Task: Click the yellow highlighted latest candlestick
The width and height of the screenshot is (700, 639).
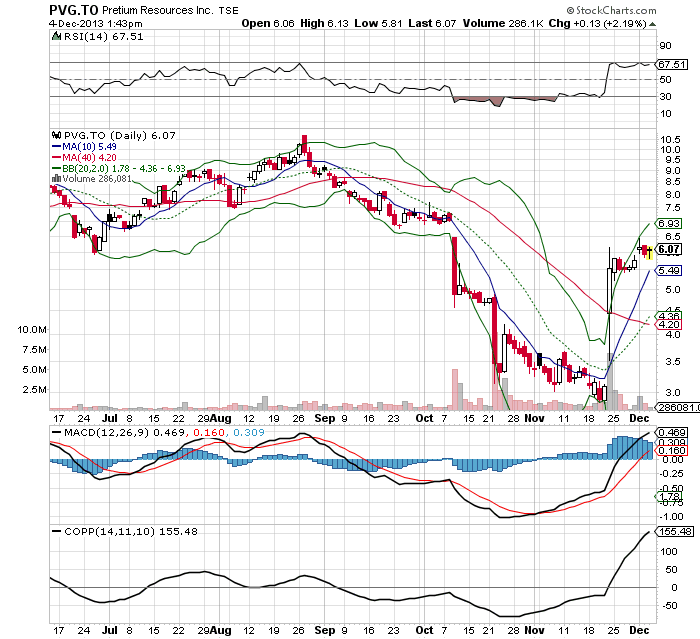Action: [x=649, y=253]
